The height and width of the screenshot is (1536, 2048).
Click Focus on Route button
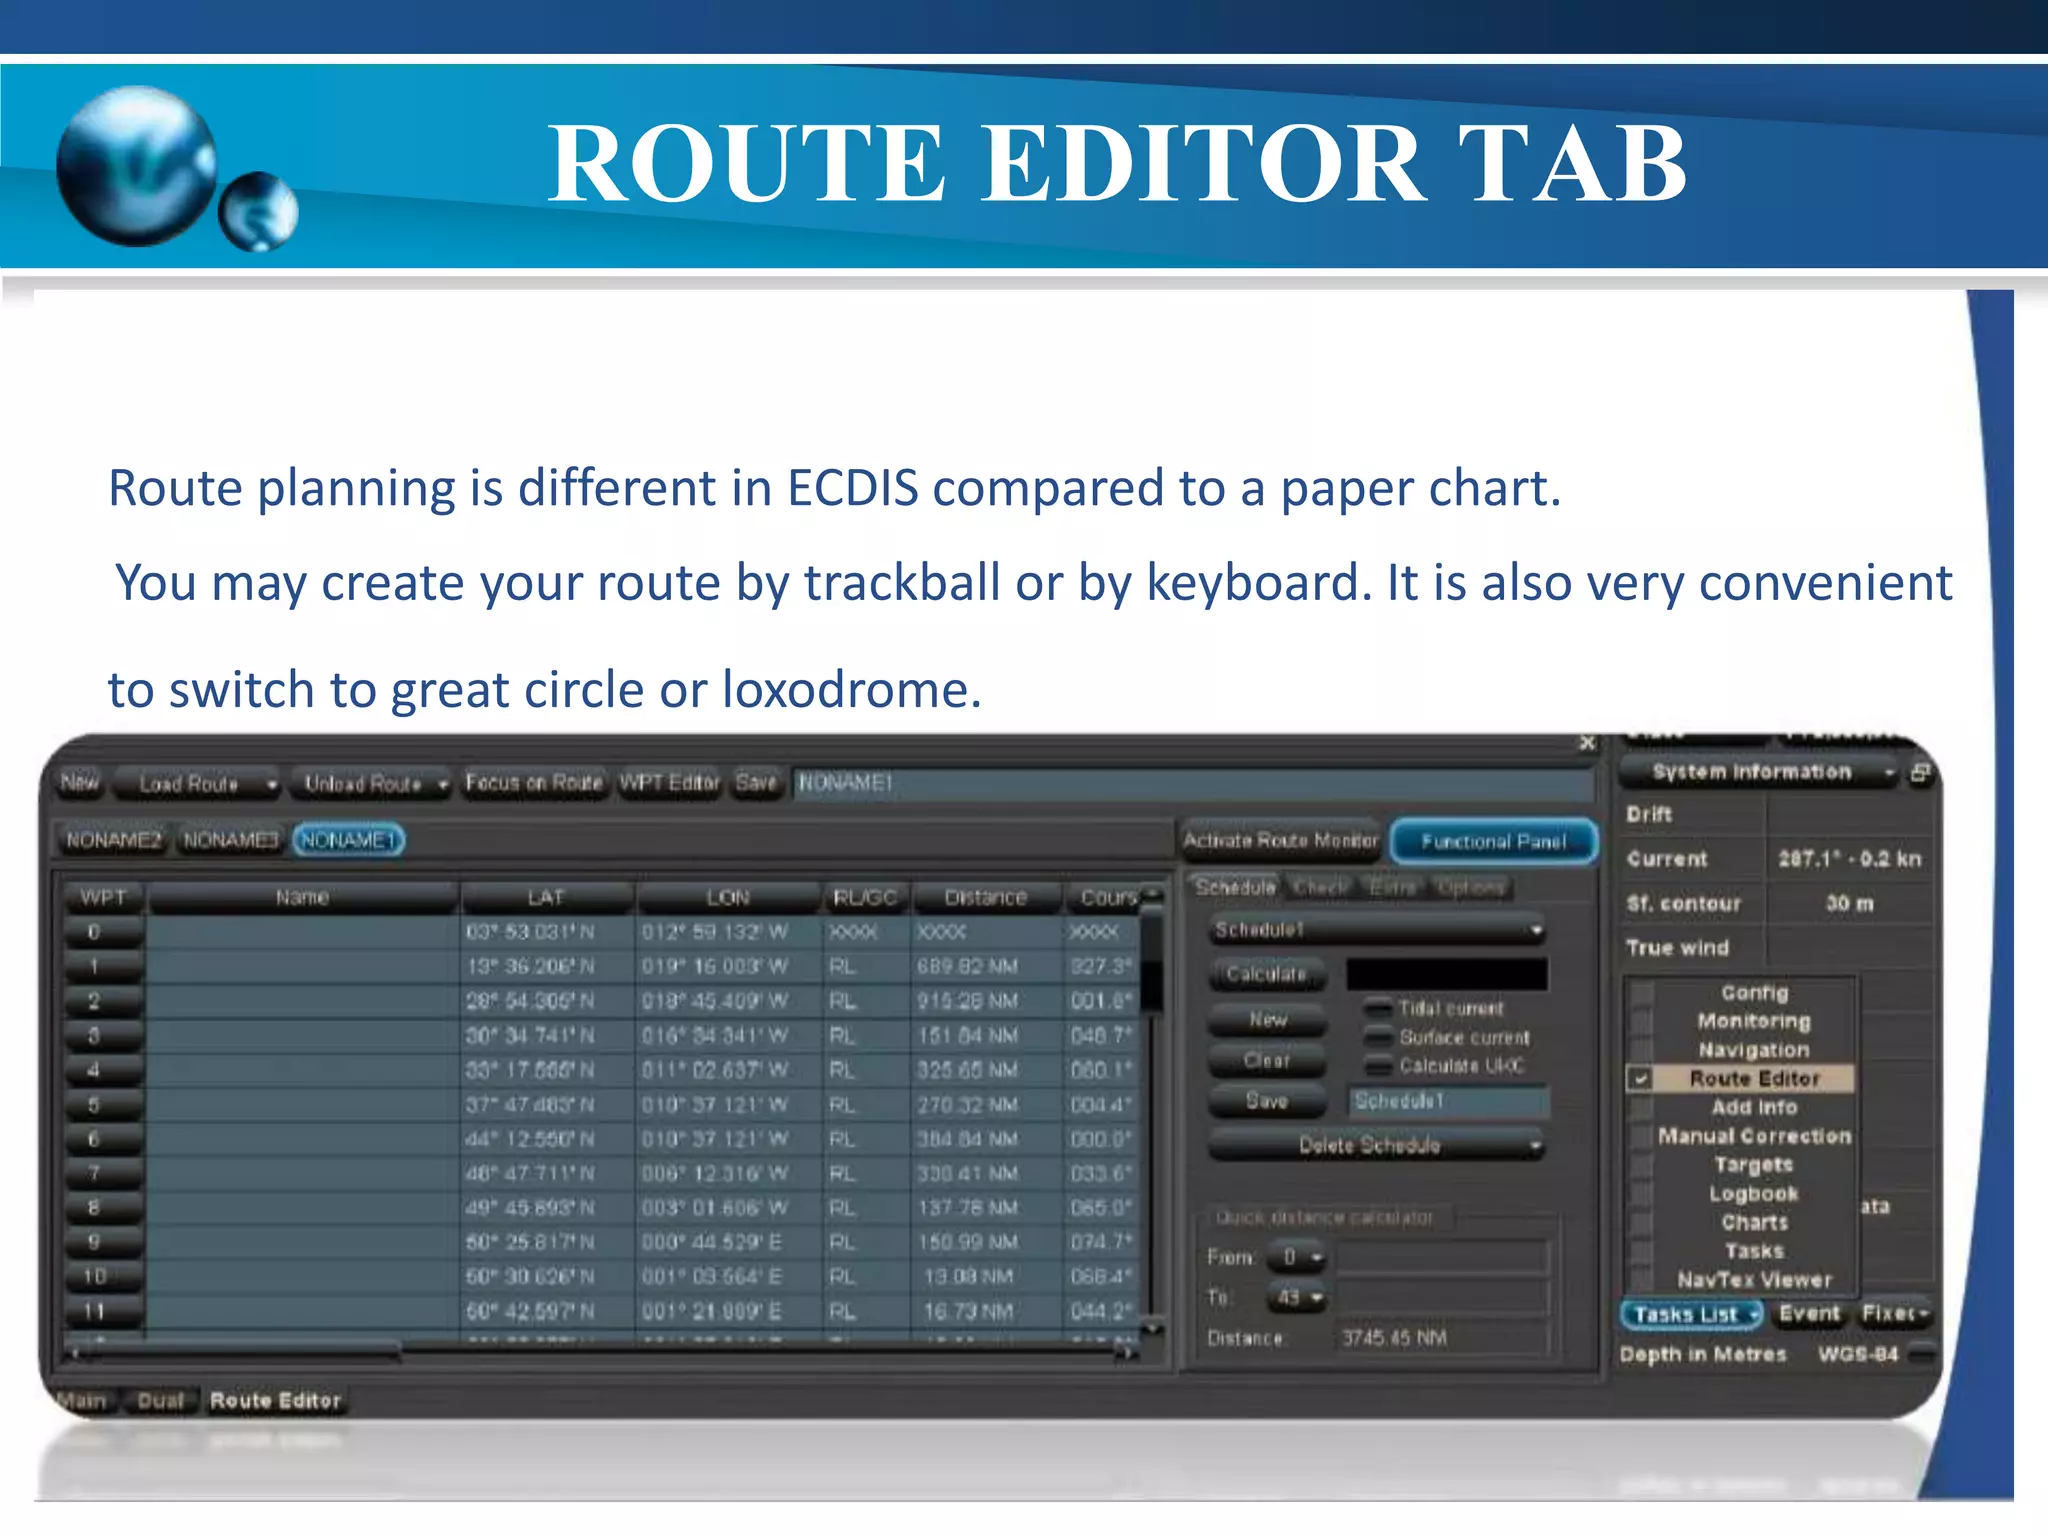tap(534, 783)
